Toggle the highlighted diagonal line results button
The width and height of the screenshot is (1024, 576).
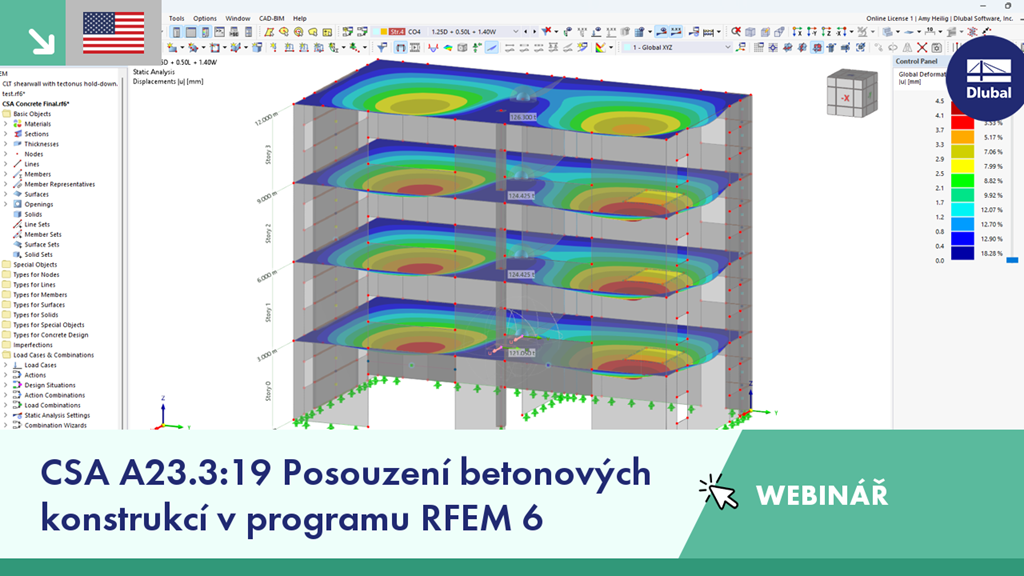point(492,47)
